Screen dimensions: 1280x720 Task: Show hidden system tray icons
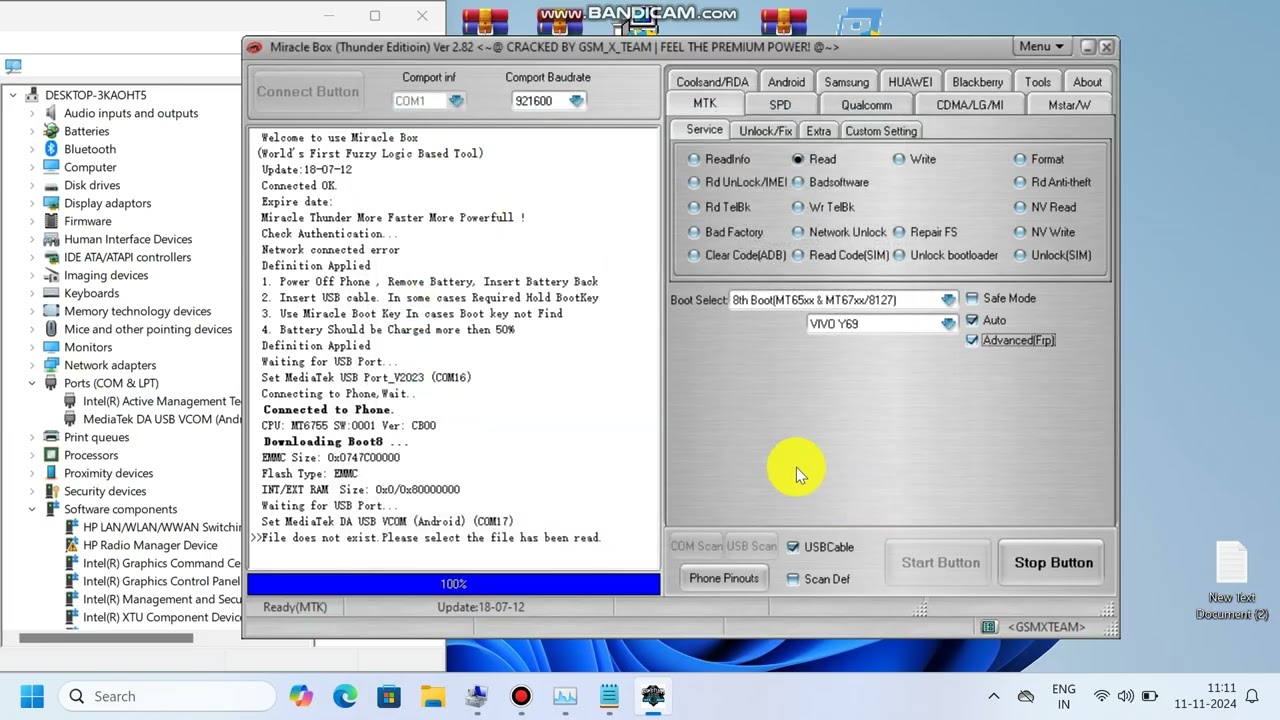pyautogui.click(x=993, y=696)
